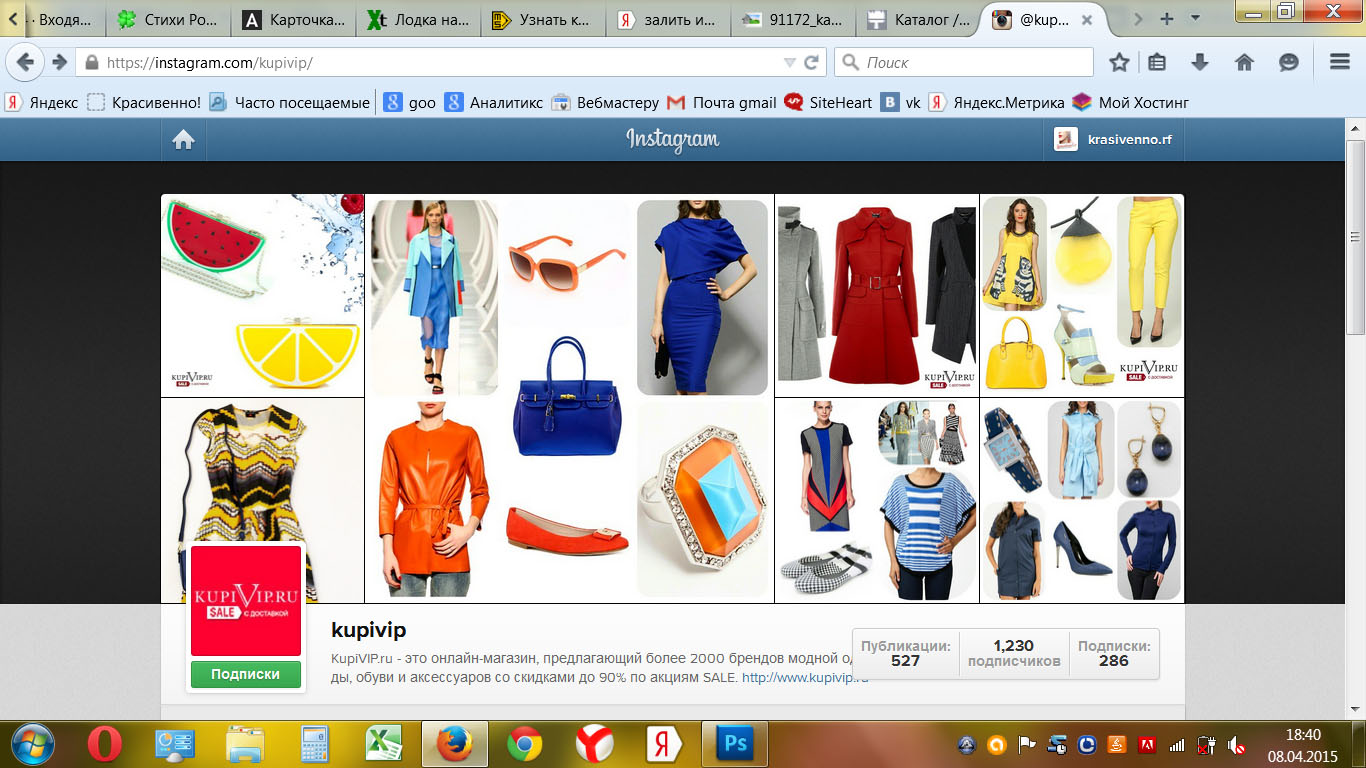This screenshot has height=768, width=1366.
Task: Switch to the залить и... tab
Action: pos(670,19)
